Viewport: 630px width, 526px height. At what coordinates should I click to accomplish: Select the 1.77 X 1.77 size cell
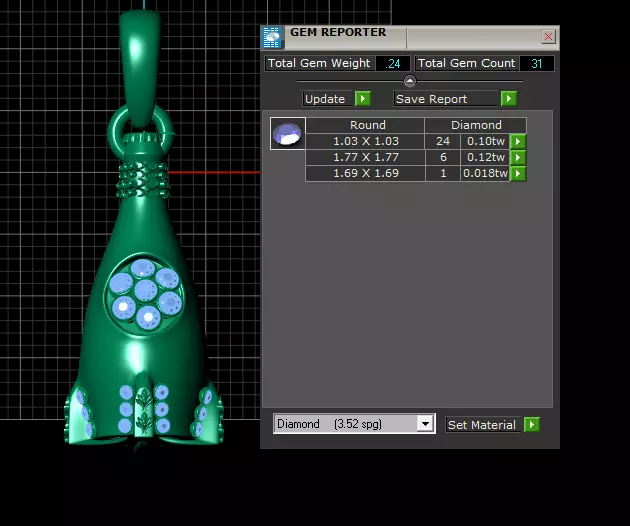coord(365,157)
